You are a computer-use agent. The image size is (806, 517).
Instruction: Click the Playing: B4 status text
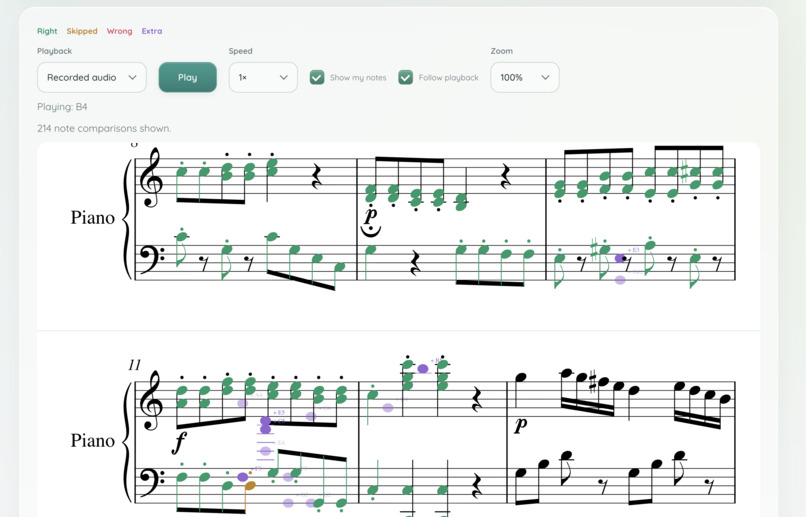click(62, 107)
